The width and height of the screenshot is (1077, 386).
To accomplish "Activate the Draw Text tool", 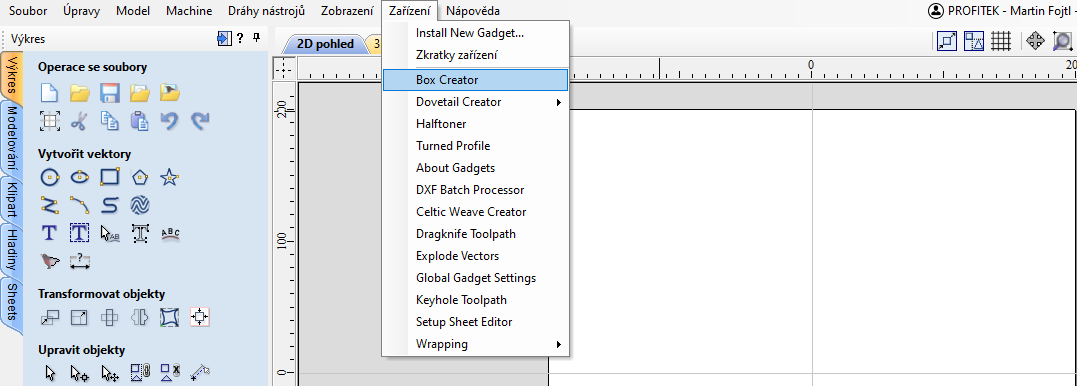I will point(49,233).
